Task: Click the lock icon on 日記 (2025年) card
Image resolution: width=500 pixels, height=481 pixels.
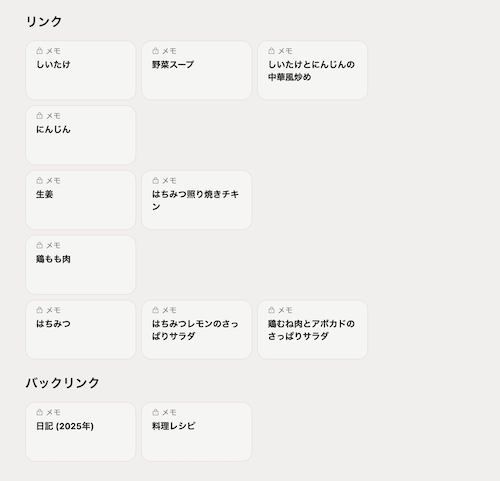Action: [39, 412]
